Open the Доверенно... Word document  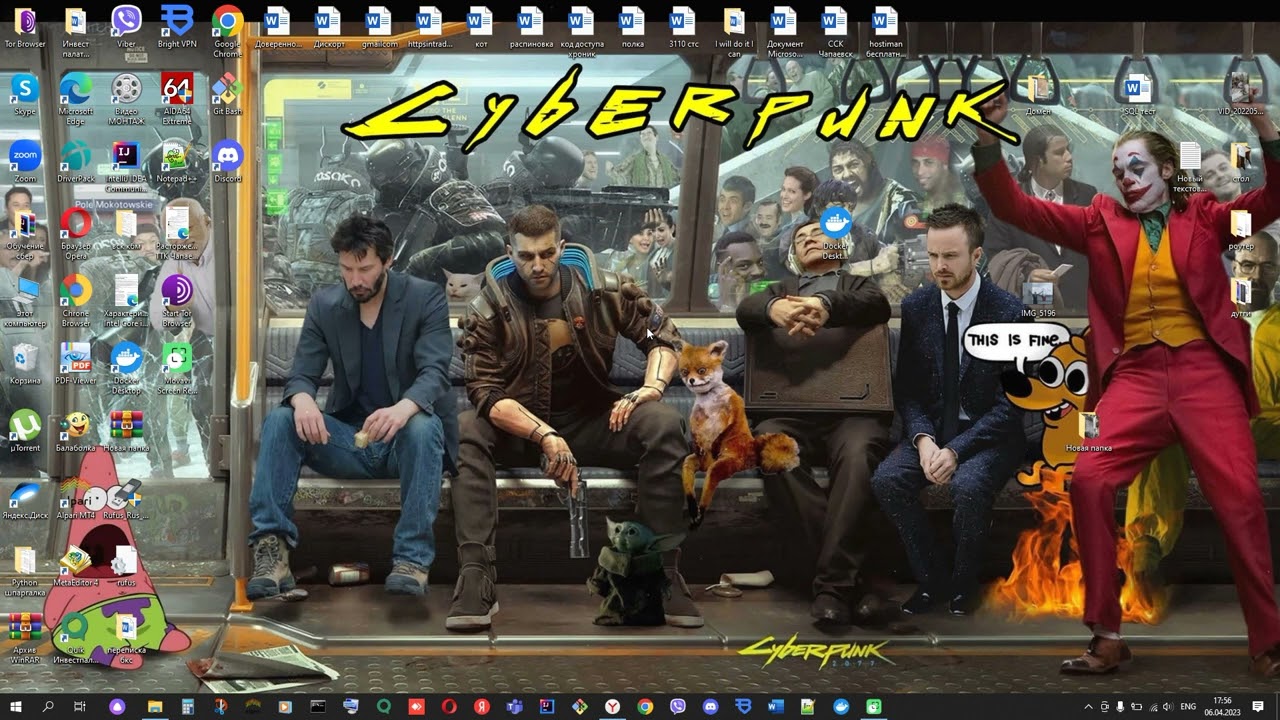277,27
